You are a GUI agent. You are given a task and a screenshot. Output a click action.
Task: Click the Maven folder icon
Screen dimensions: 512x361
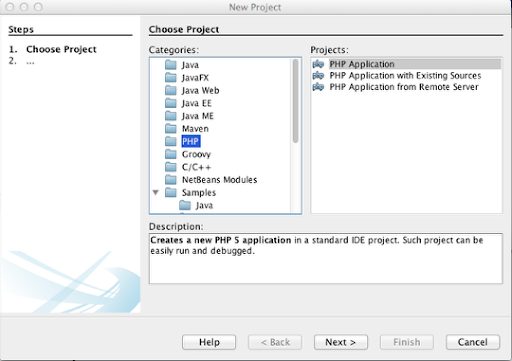click(x=171, y=128)
